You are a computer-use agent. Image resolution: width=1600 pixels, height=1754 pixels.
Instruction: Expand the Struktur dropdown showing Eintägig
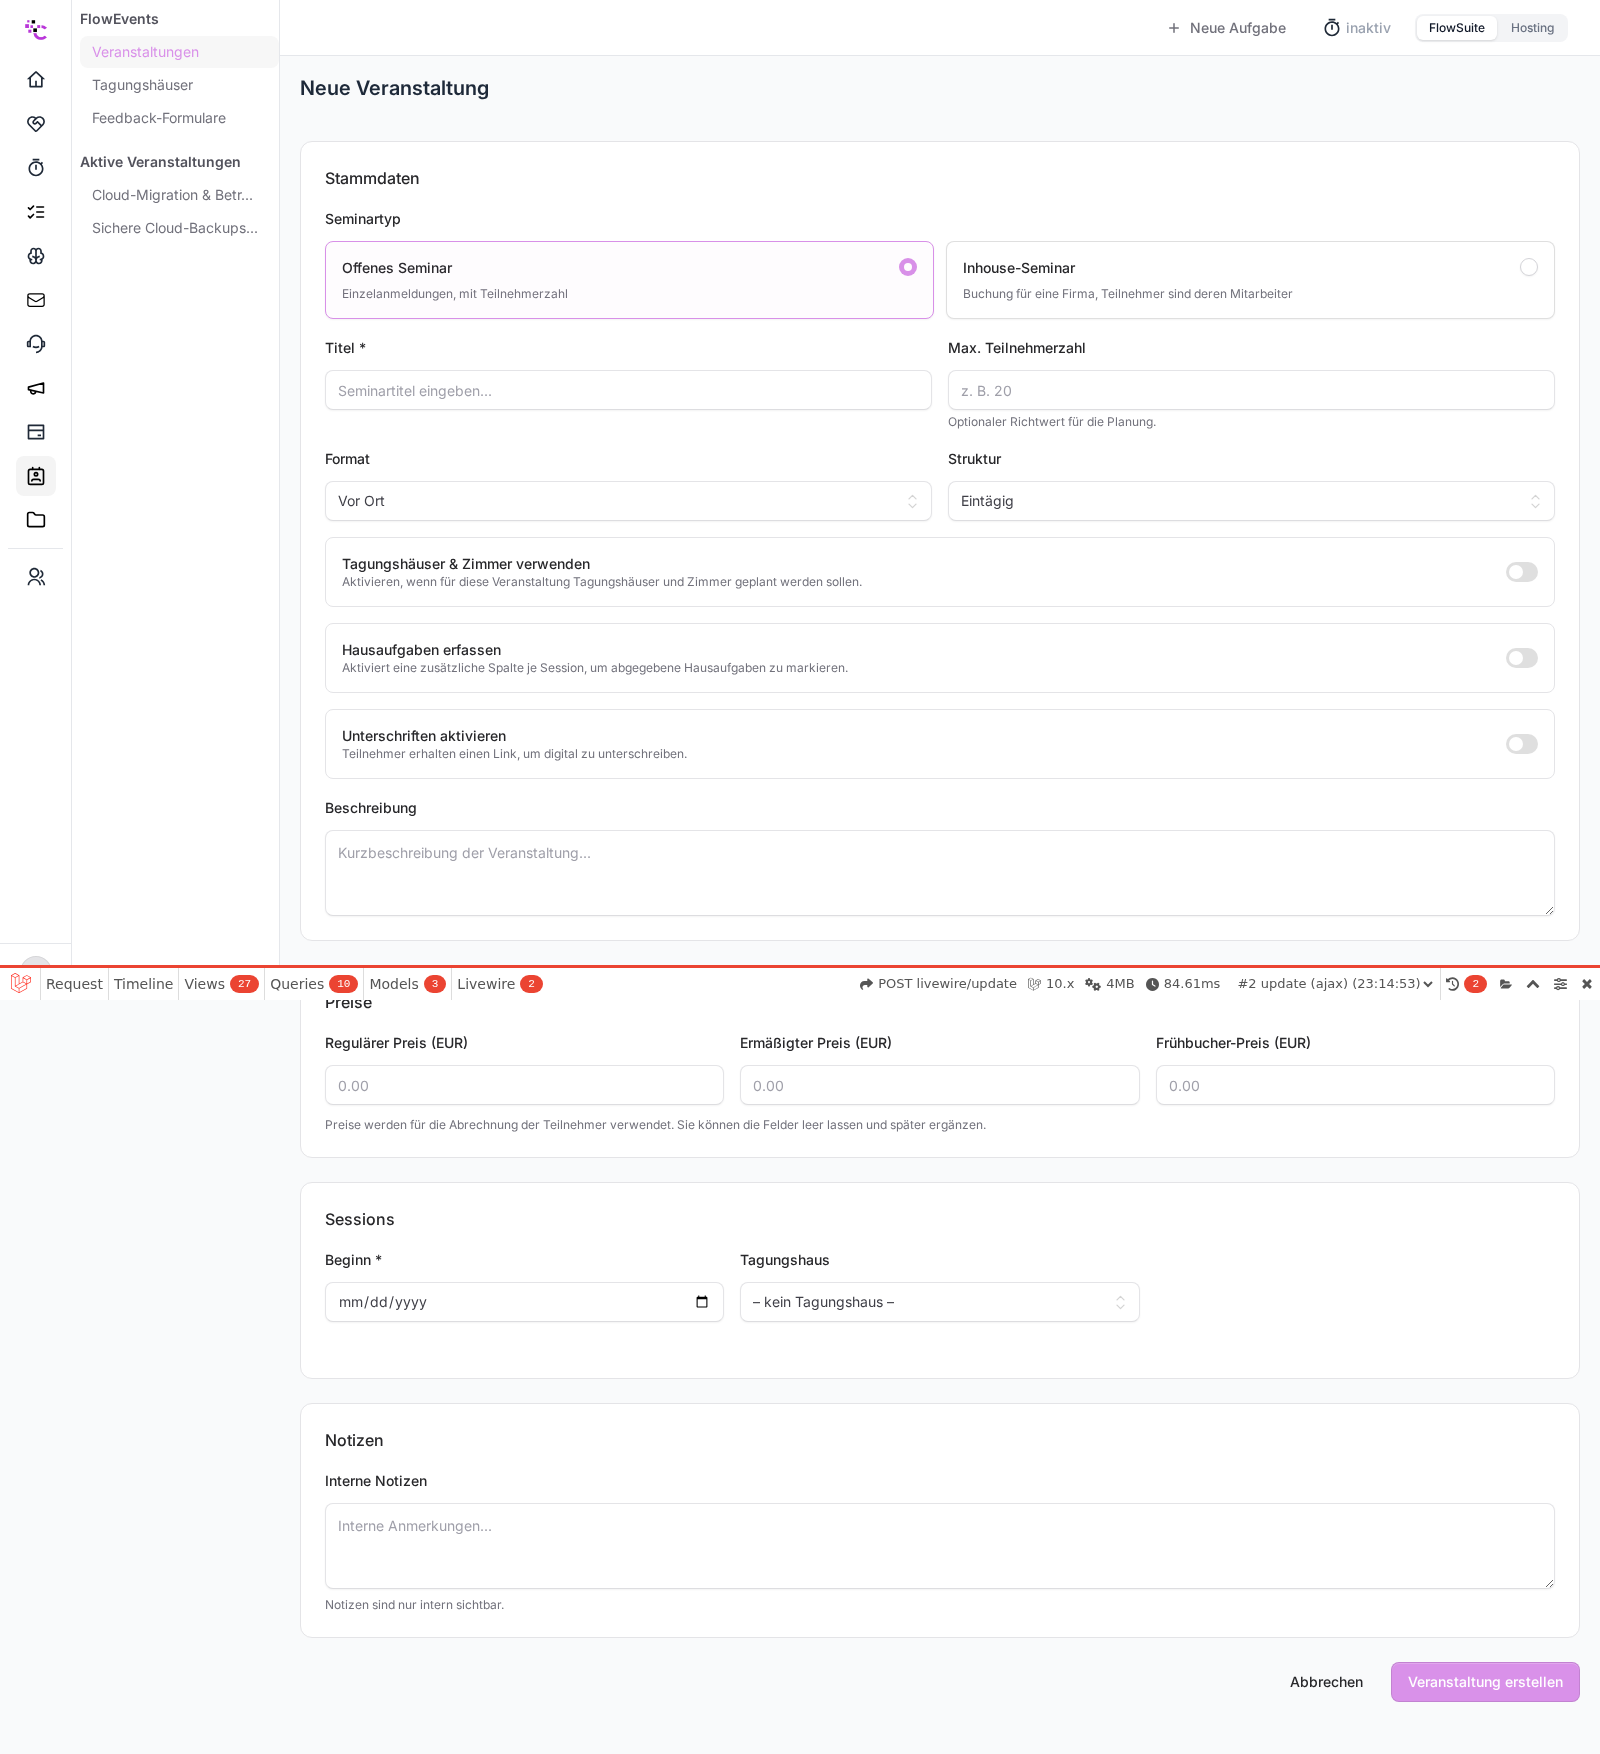pos(1251,501)
